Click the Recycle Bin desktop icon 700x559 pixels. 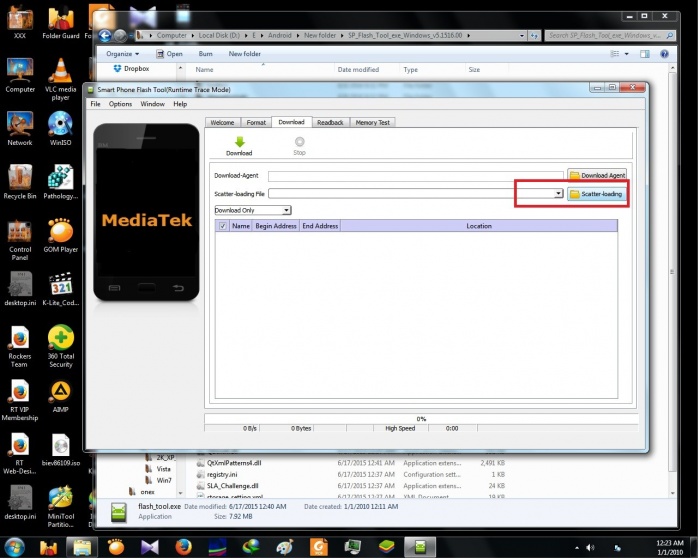coord(20,182)
